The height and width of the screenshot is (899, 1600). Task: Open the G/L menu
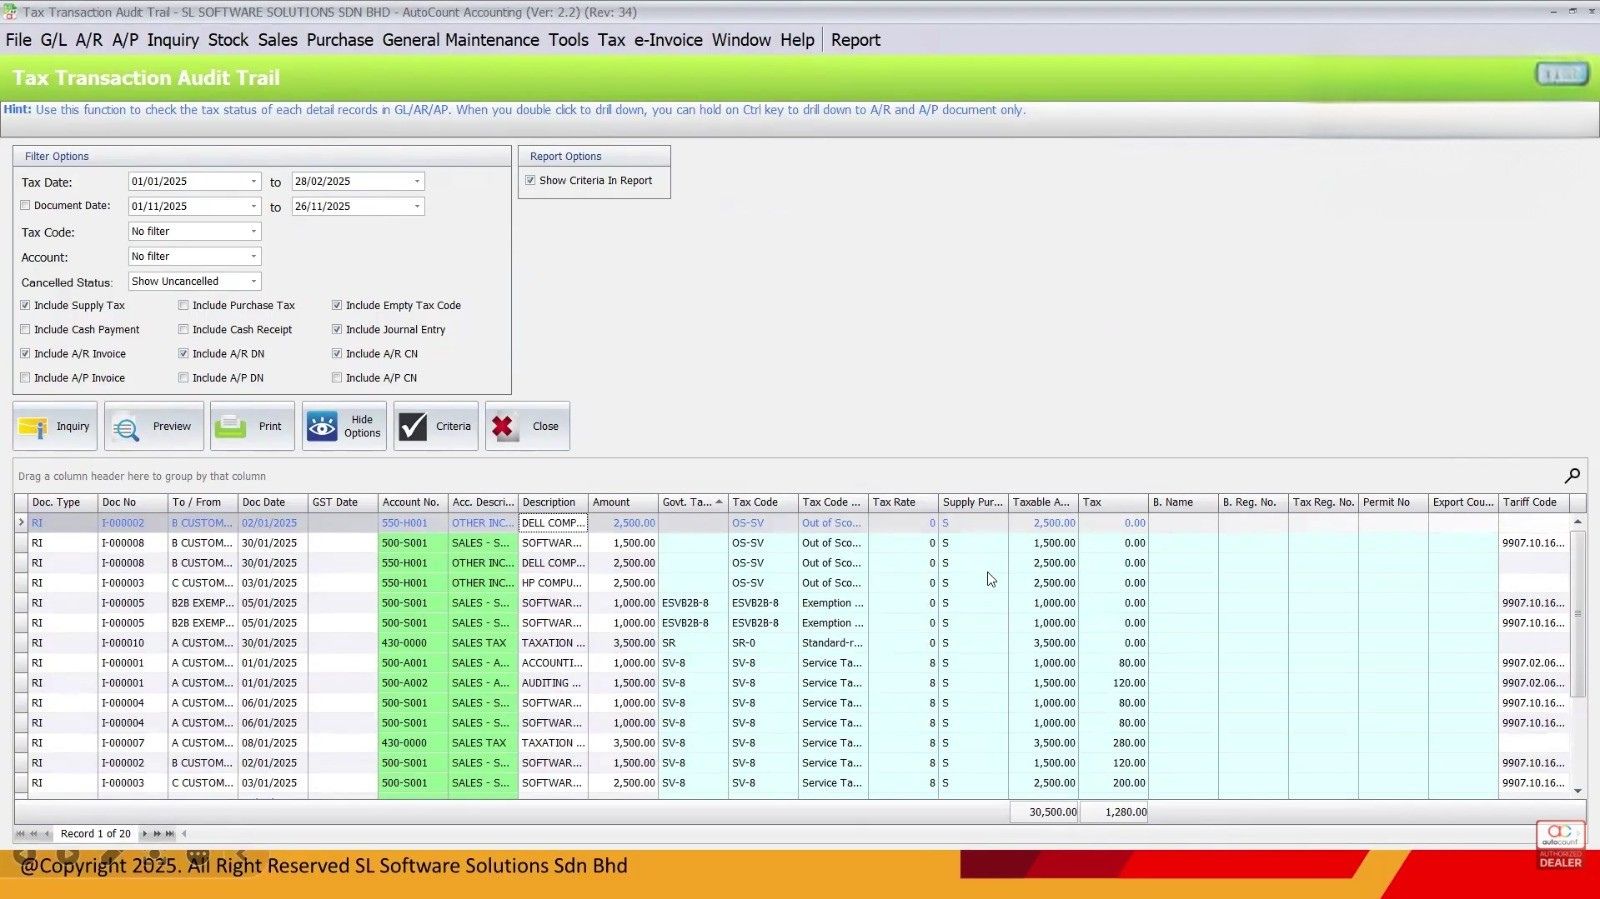(53, 40)
